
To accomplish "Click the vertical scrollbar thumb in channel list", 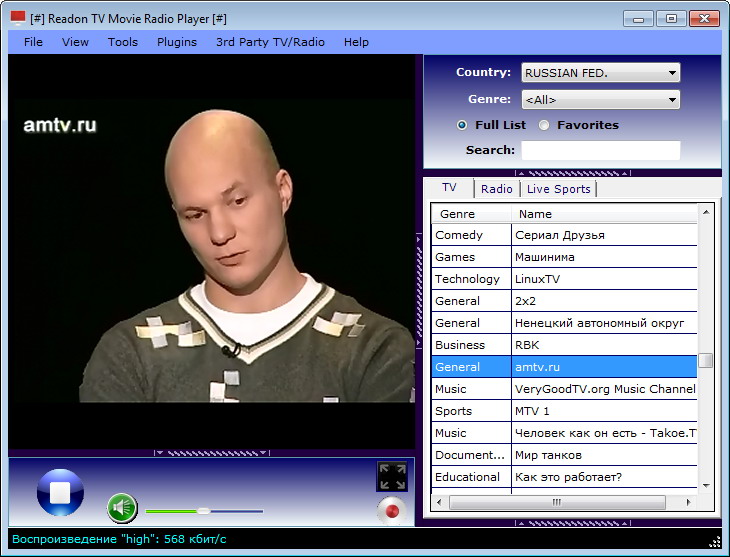I will (x=706, y=360).
